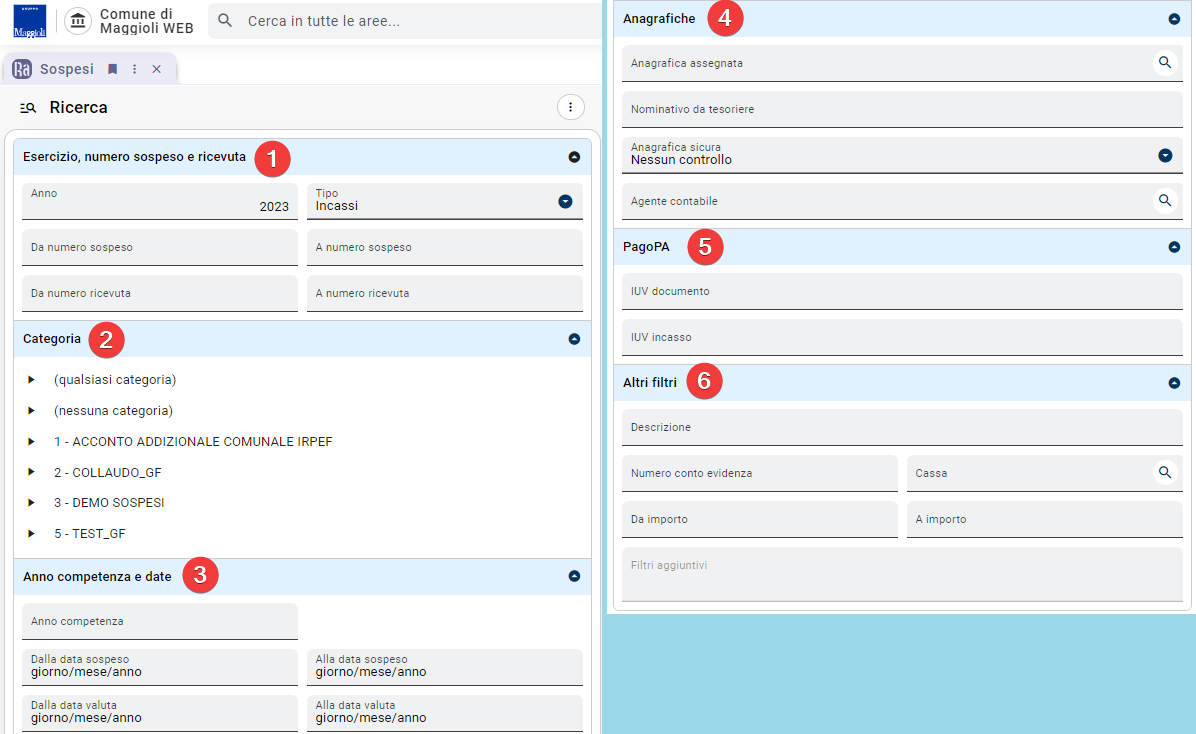Collapse the Altri filtri section
This screenshot has width=1196, height=734.
[x=1174, y=383]
